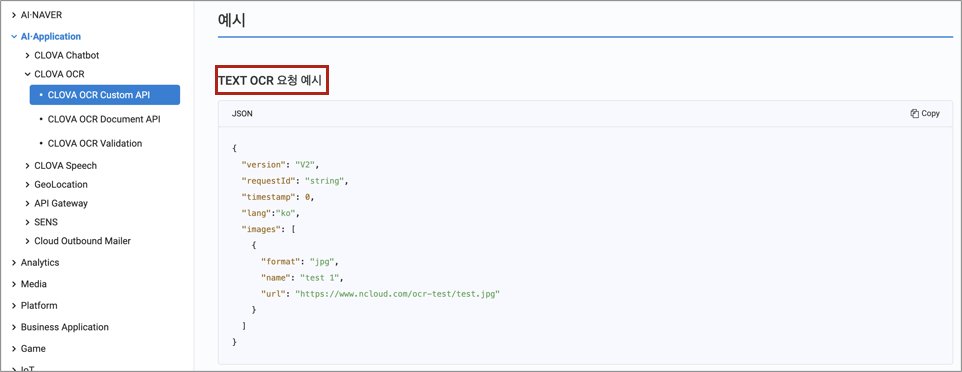Click the "jpg" value in code
Screen dimensions: 962x372
coord(322,262)
